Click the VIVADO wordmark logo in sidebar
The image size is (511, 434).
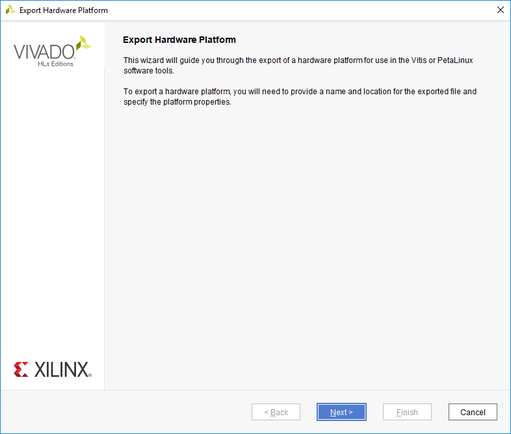click(x=44, y=52)
